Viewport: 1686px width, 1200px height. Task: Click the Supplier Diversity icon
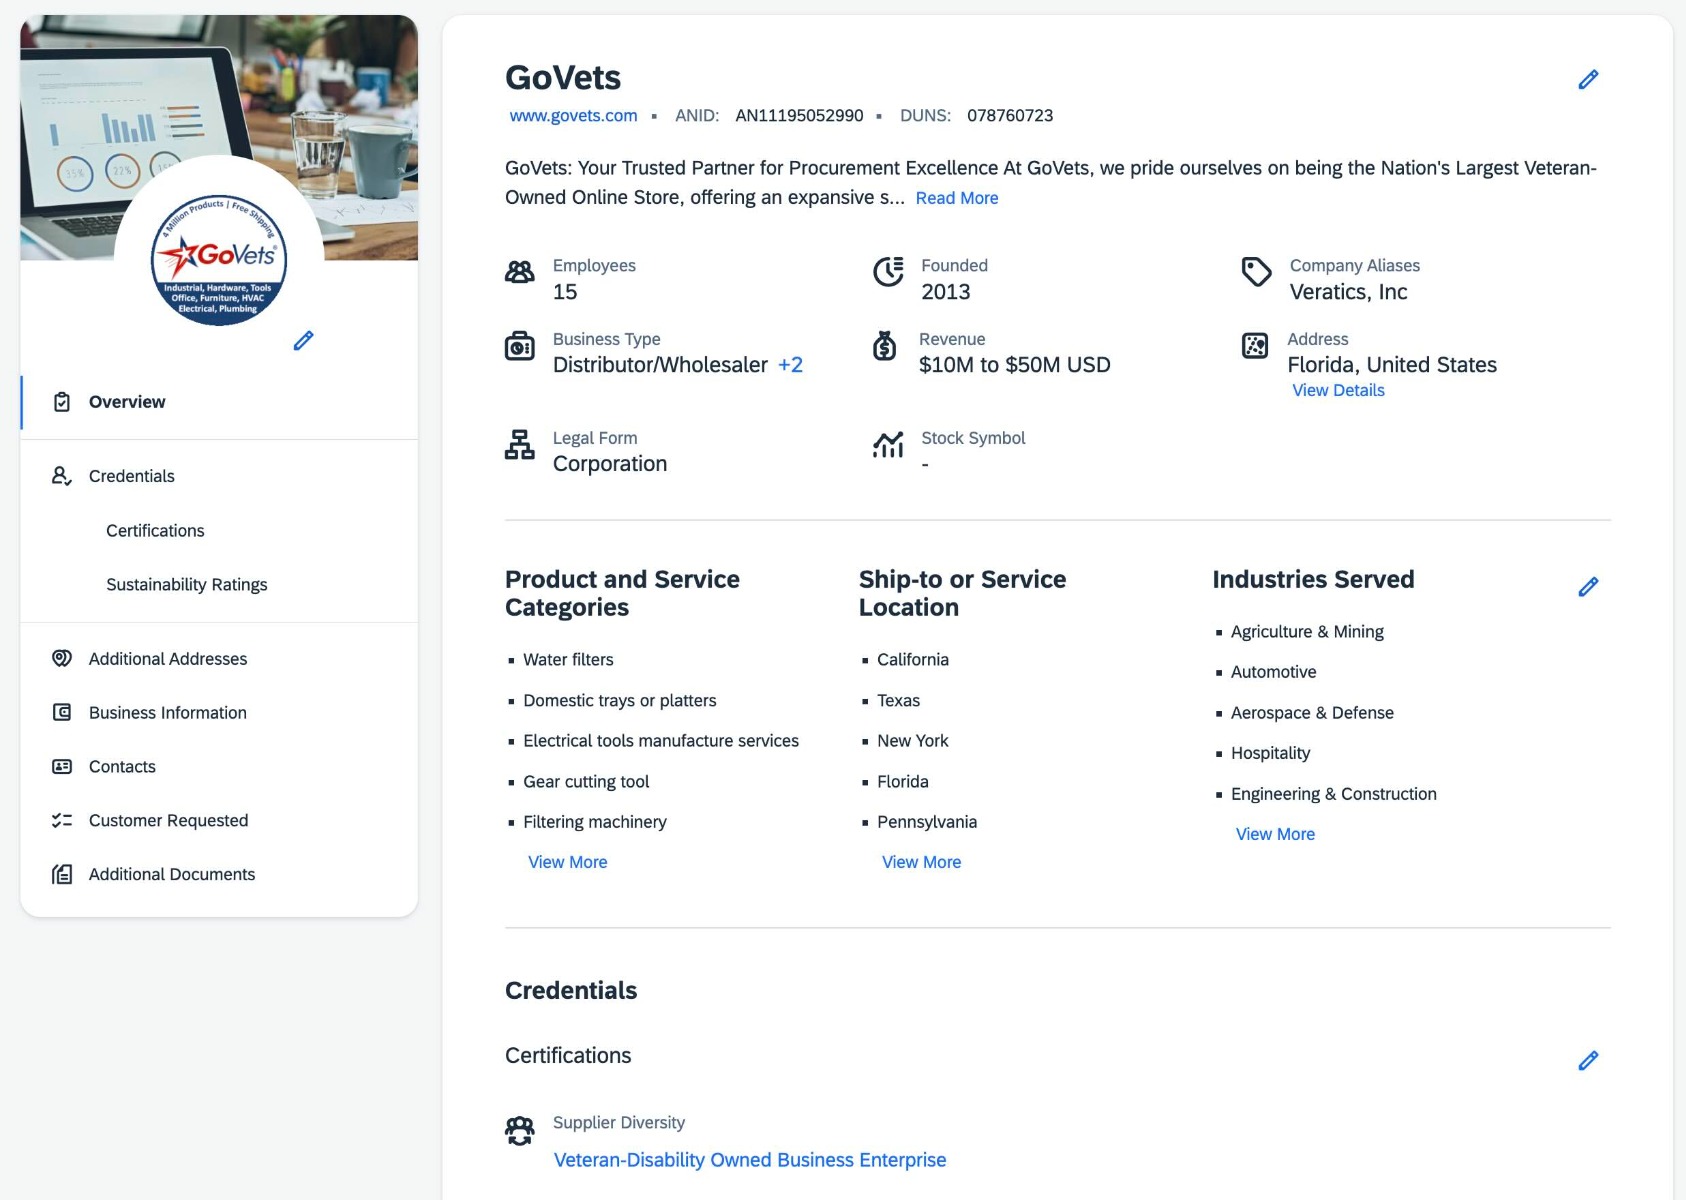pos(520,1131)
